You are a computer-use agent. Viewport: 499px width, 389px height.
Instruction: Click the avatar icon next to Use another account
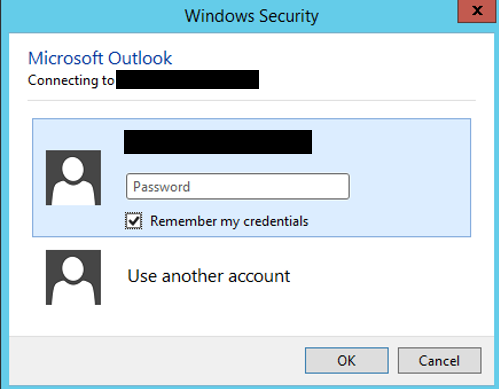[73, 277]
